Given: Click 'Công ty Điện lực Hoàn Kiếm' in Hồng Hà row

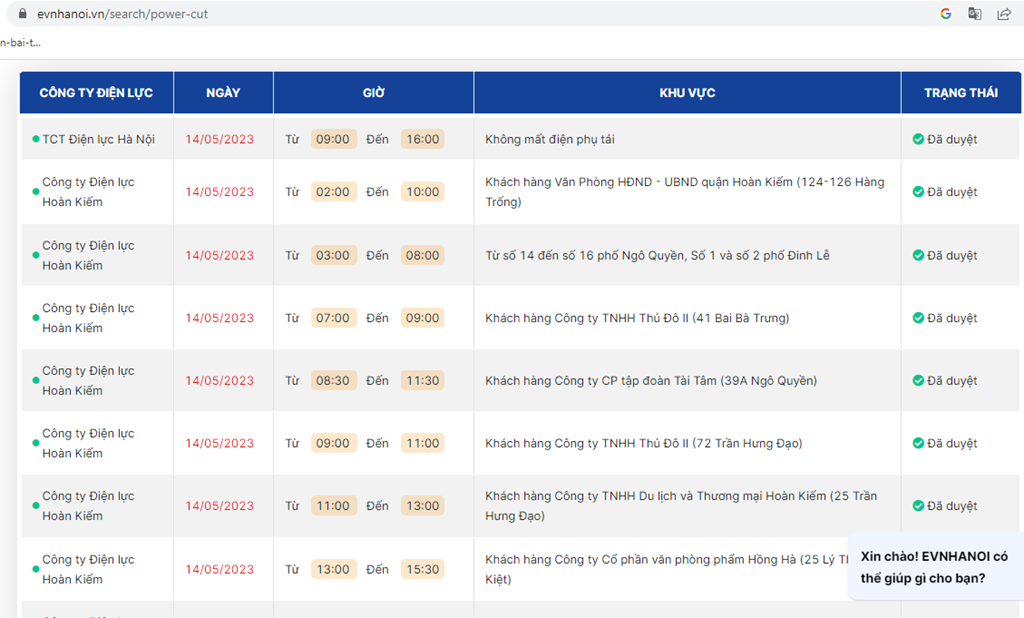Looking at the screenshot, I should pyautogui.click(x=88, y=570).
